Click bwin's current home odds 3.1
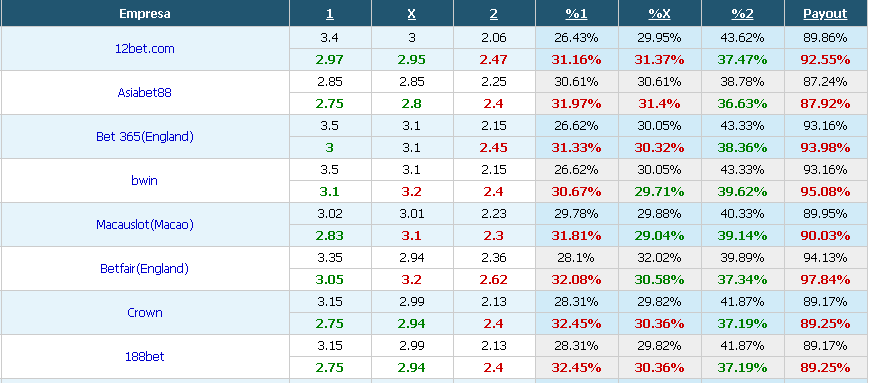The image size is (872, 383). [330, 192]
